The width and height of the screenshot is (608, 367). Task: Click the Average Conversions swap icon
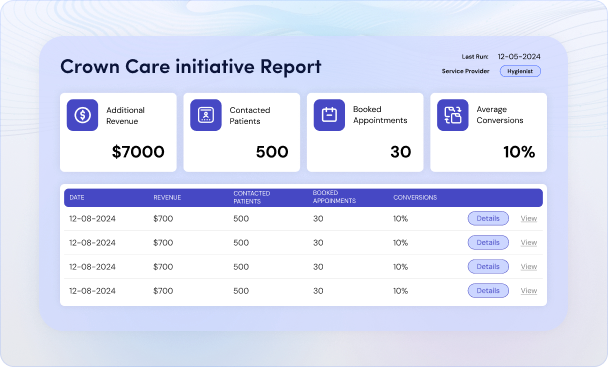[453, 115]
